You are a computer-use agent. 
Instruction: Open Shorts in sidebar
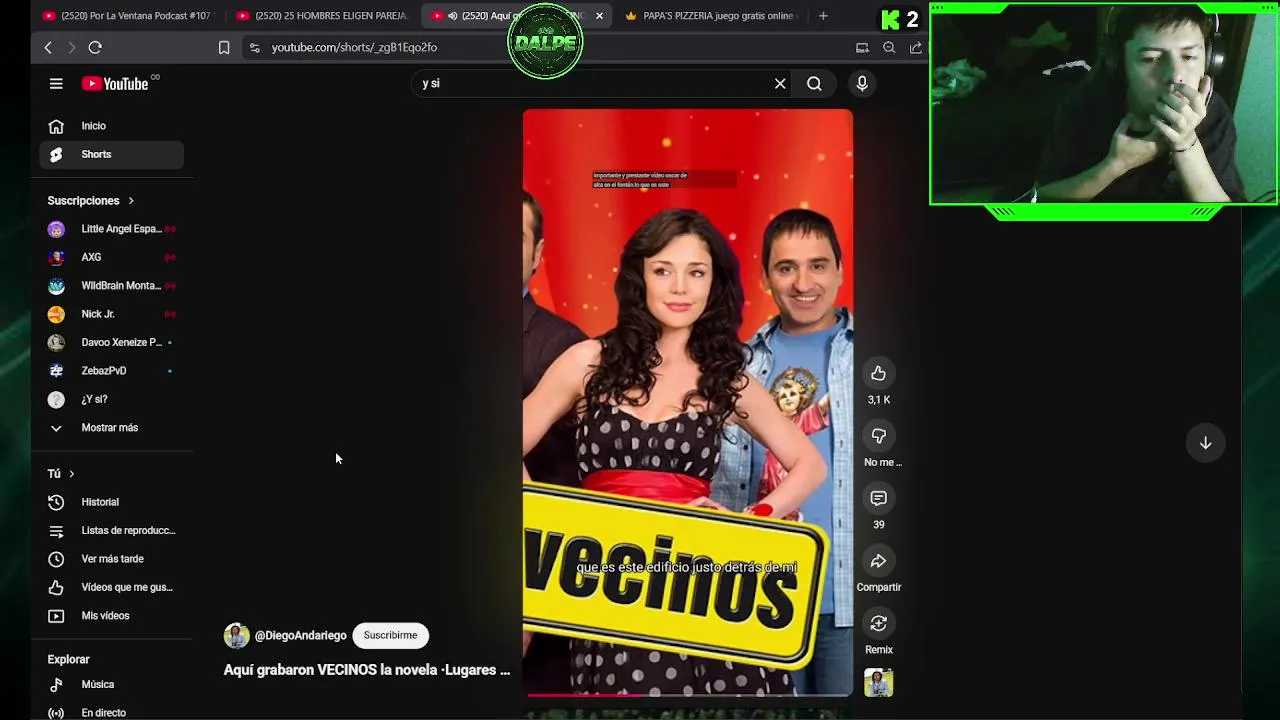(x=111, y=154)
